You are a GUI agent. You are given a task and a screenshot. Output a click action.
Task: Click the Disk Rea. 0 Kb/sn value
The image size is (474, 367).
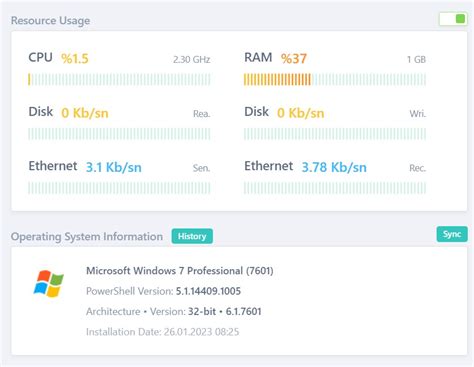coord(85,113)
